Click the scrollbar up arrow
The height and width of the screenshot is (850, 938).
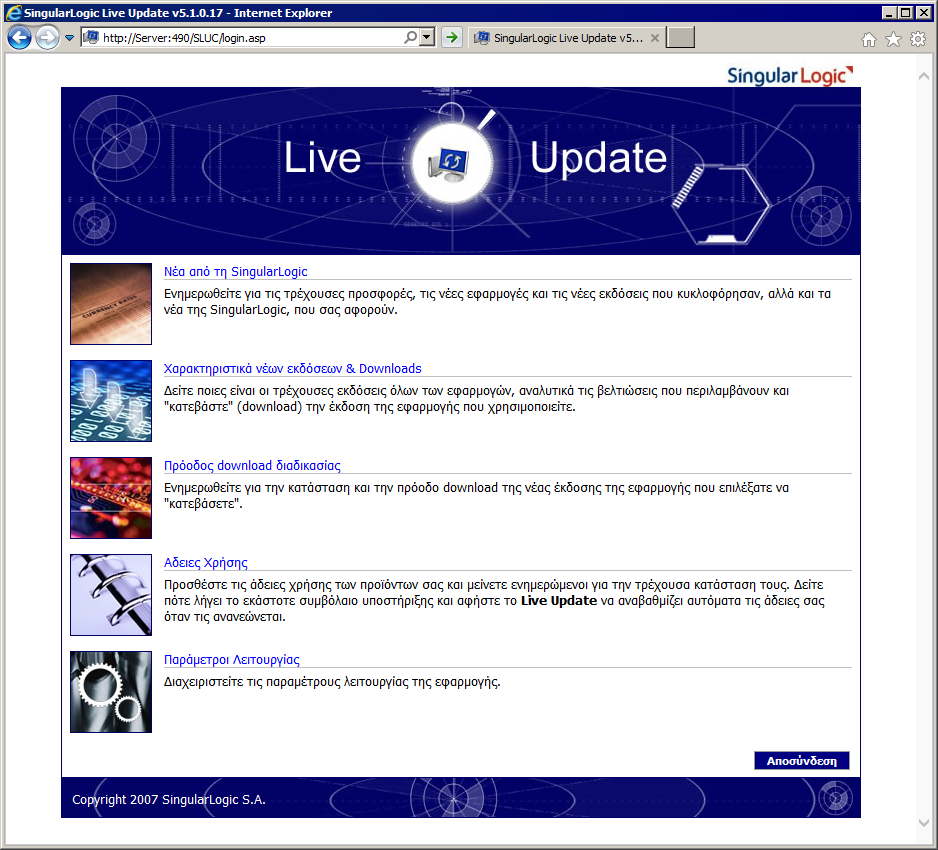(x=924, y=76)
